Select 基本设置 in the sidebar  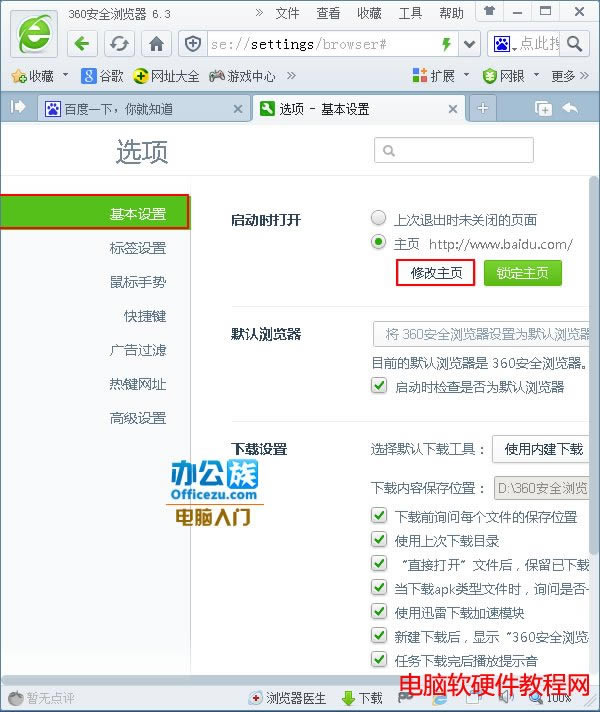tap(94, 213)
